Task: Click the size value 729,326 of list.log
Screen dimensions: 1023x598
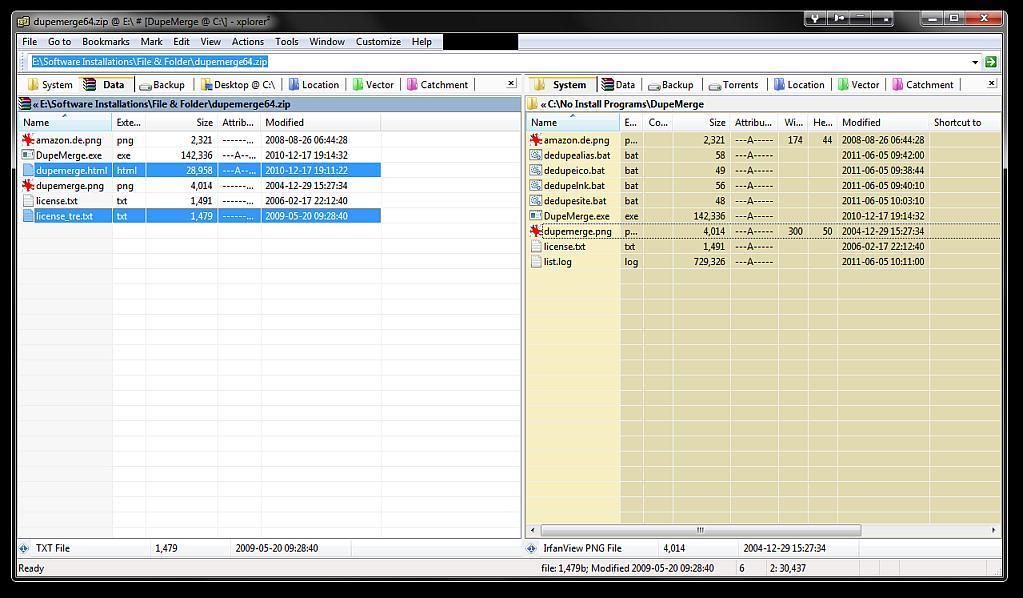Action: coord(709,262)
